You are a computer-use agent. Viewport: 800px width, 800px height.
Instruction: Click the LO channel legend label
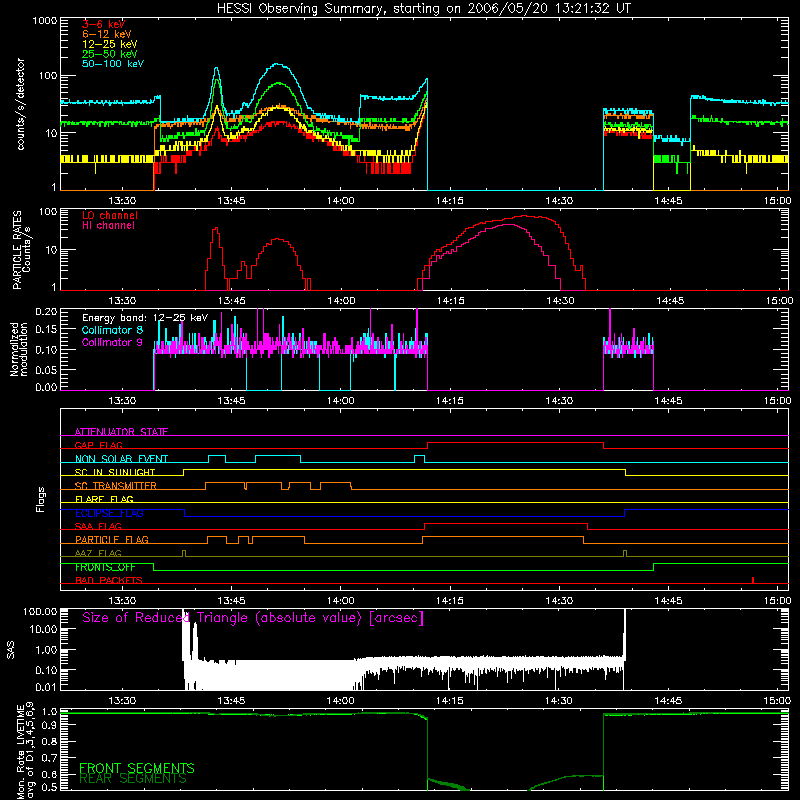(x=110, y=215)
